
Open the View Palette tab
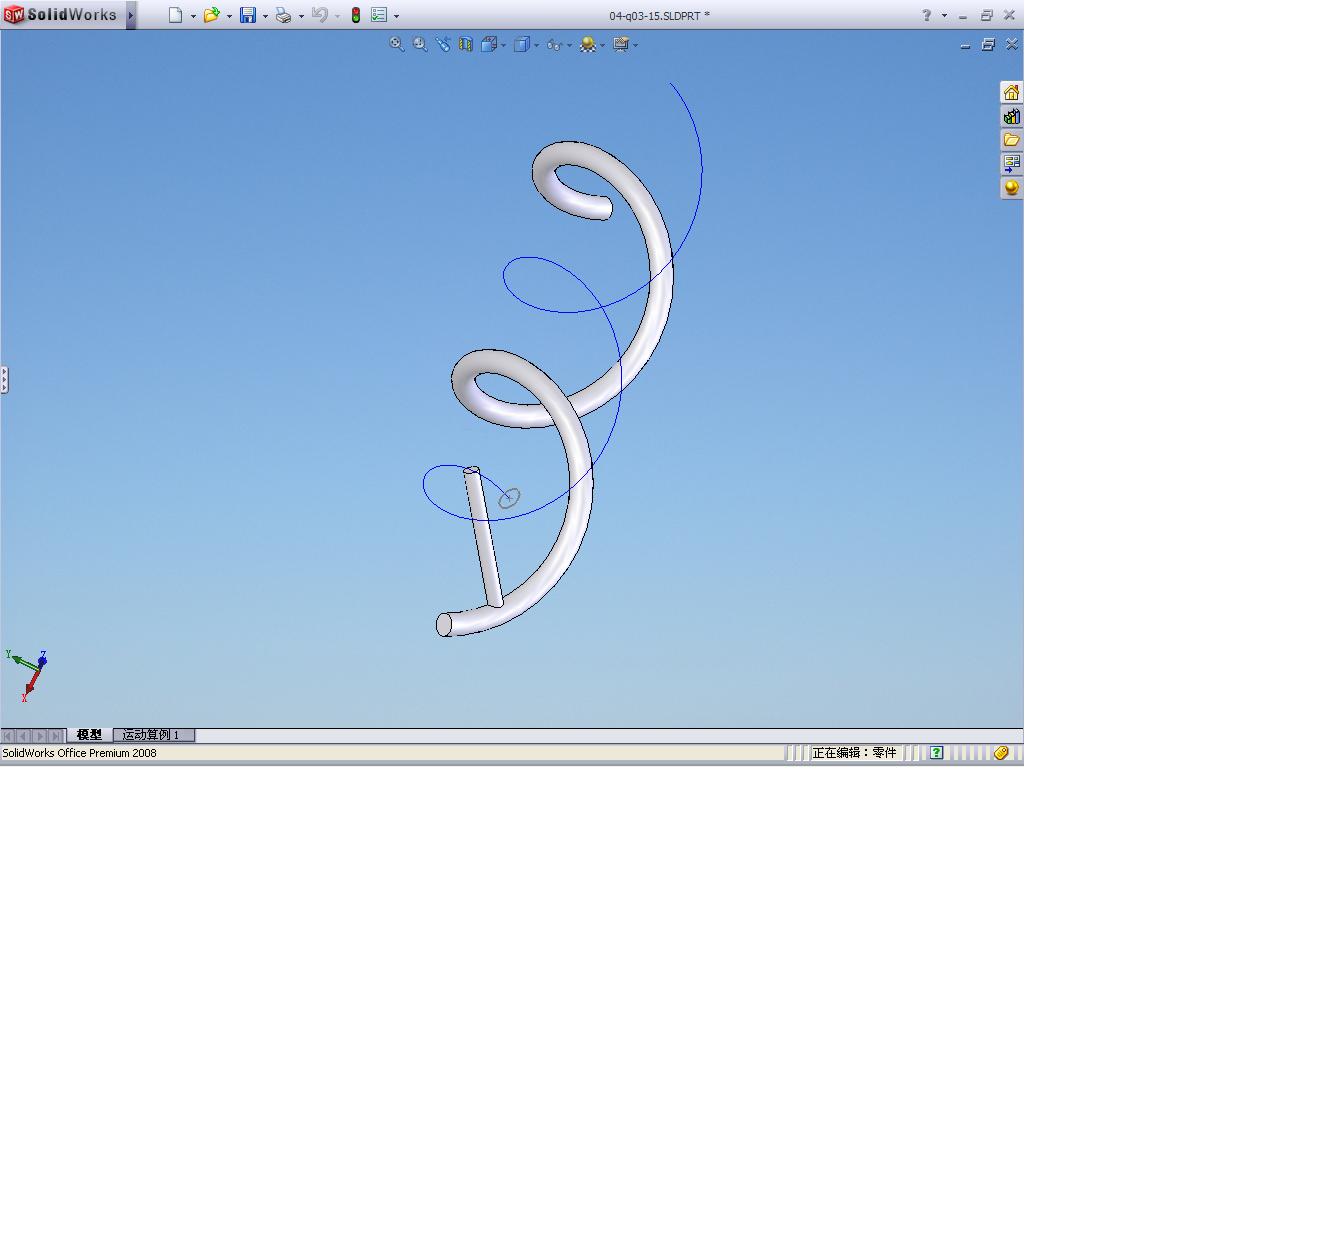click(1011, 164)
